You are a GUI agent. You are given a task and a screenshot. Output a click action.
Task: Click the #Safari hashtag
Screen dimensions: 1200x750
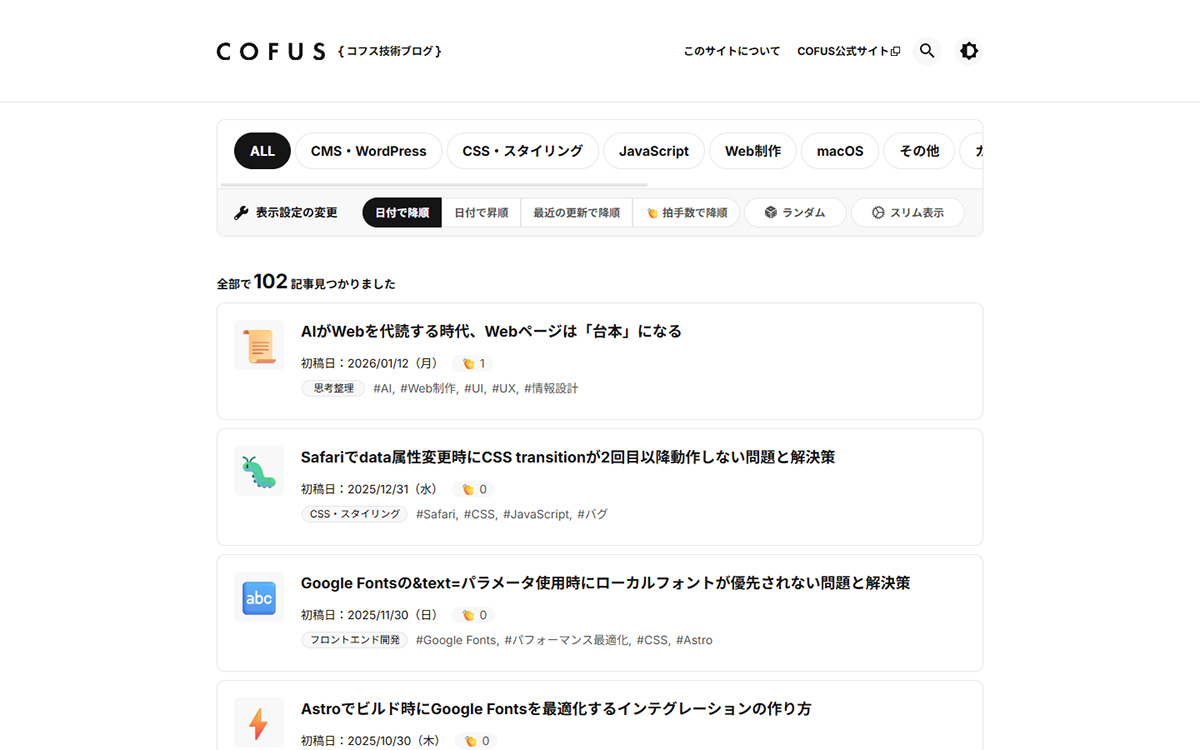(x=436, y=514)
